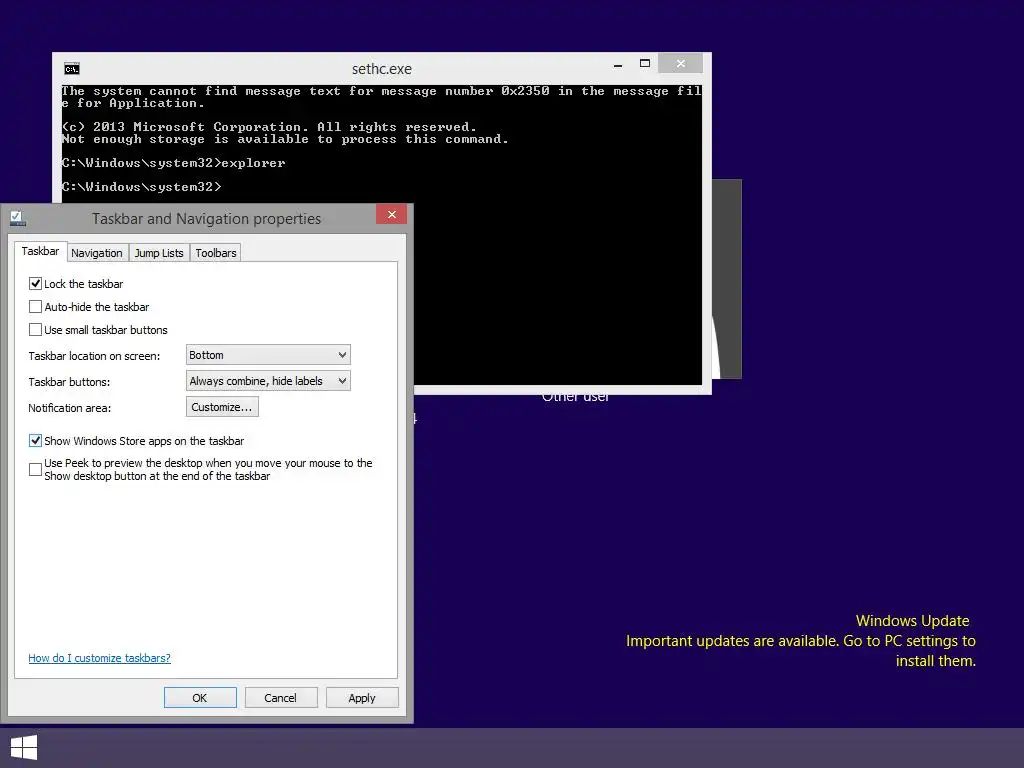Open the Windows Start button
Screen dimensions: 1024x768
click(24, 748)
